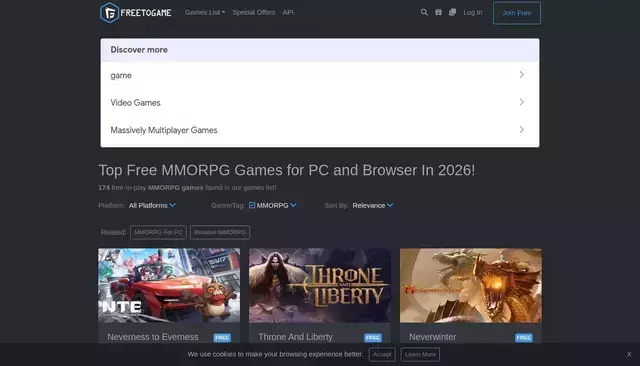Accept the cookies notice
This screenshot has width=640, height=366.
[x=382, y=354]
